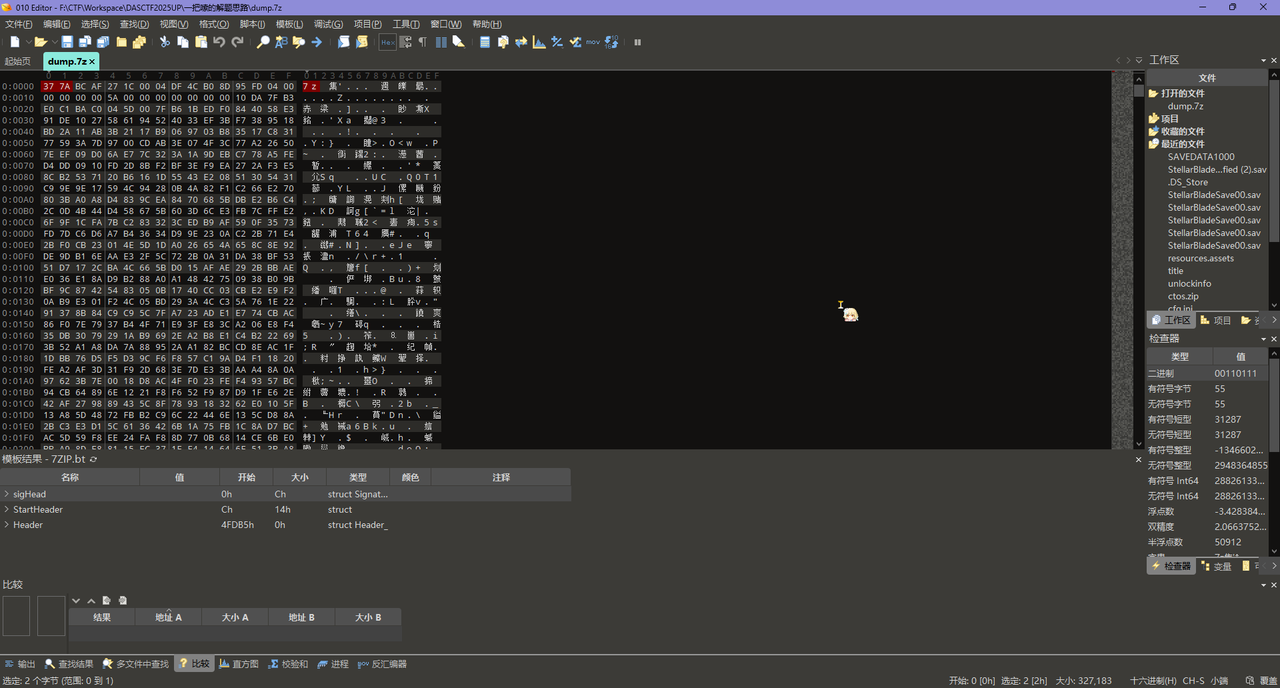Click the New file icon in toolbar
This screenshot has height=688, width=1280.
pos(14,42)
